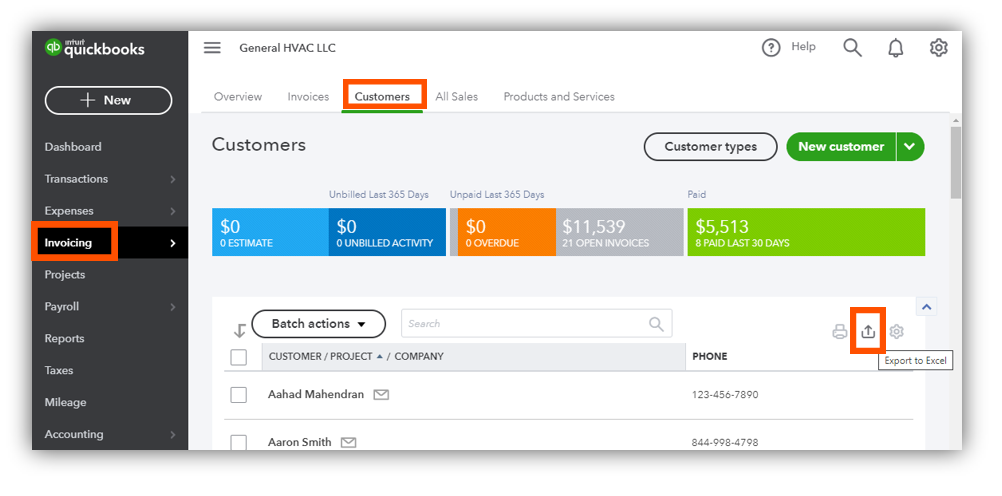Image resolution: width=1002 pixels, height=496 pixels.
Task: Open the Help question mark icon
Action: click(x=771, y=47)
